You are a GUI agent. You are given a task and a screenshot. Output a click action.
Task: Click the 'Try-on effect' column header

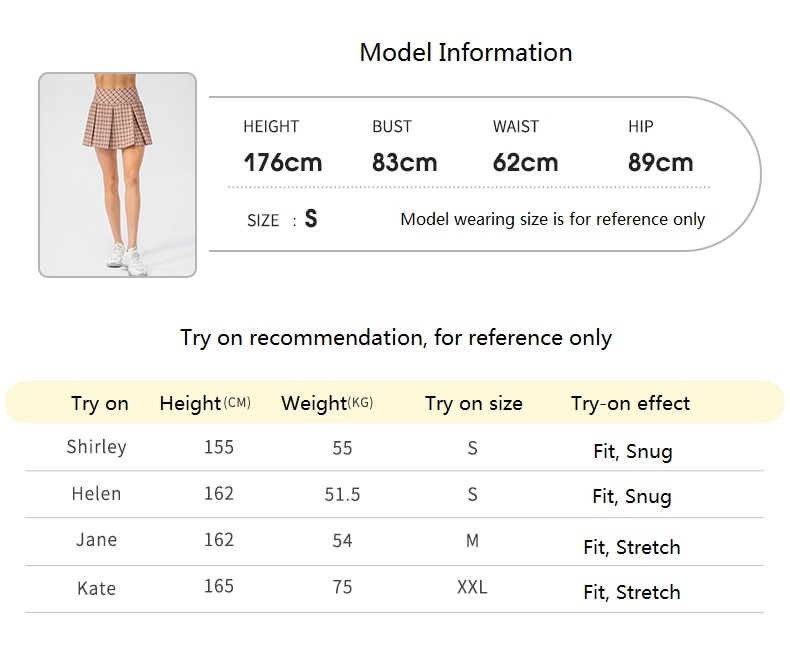coord(630,404)
